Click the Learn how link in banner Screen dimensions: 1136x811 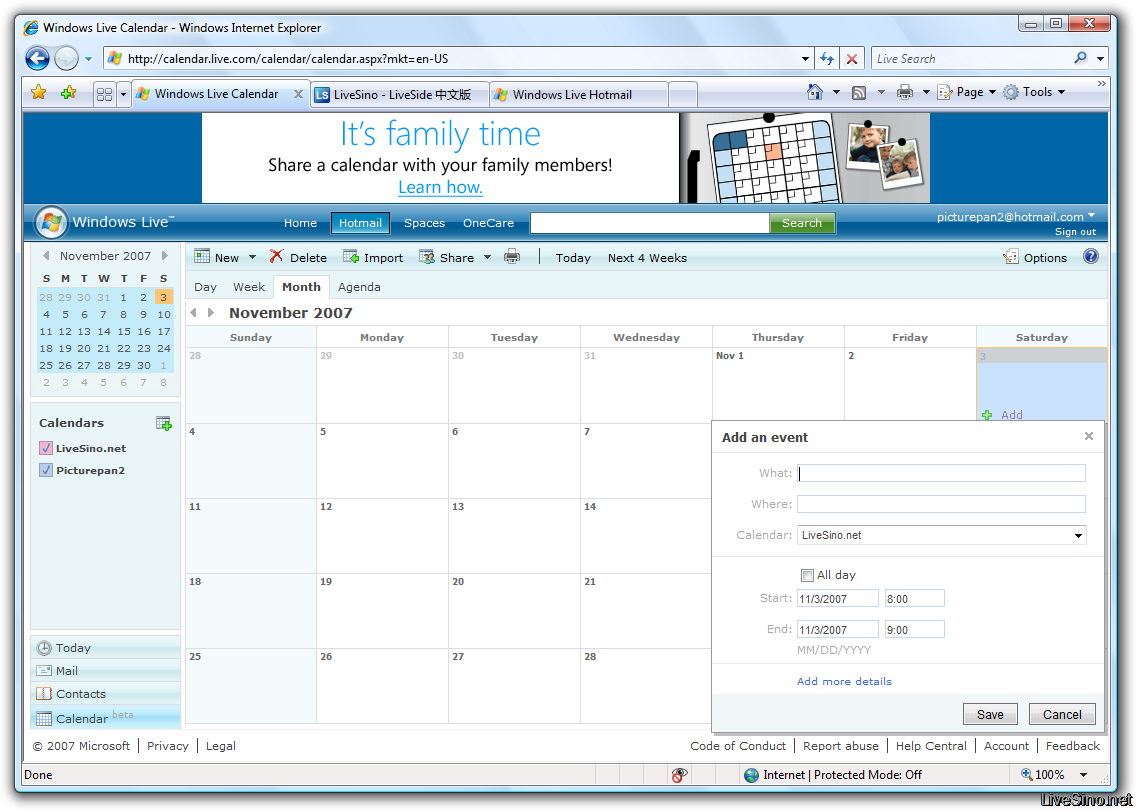coord(440,187)
